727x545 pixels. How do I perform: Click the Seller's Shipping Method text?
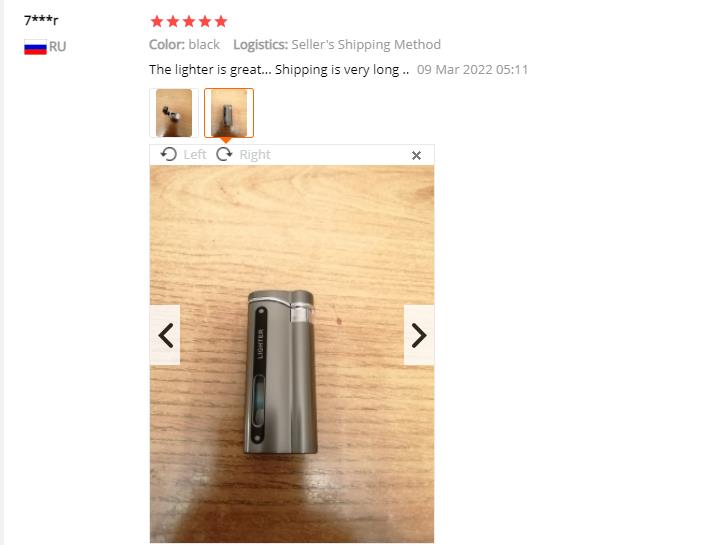pos(366,45)
